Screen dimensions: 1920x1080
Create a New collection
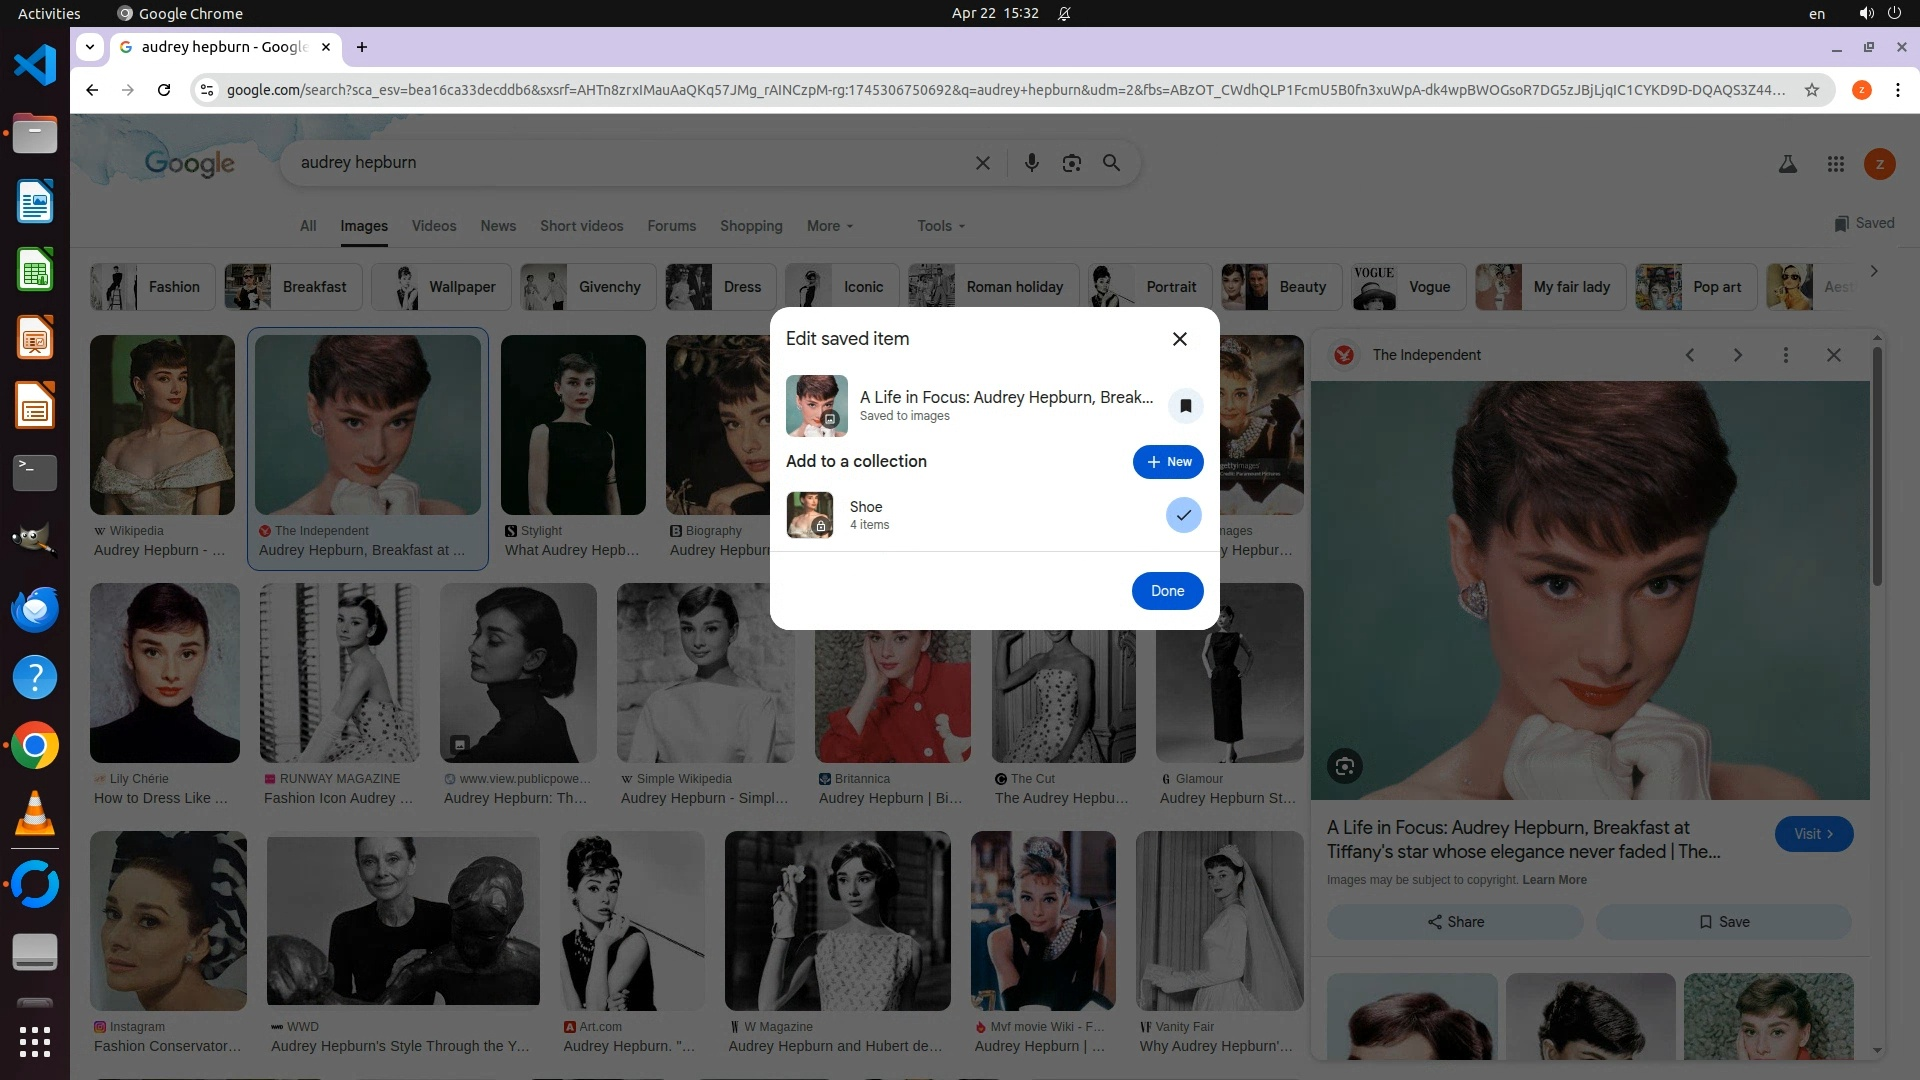tap(1168, 462)
